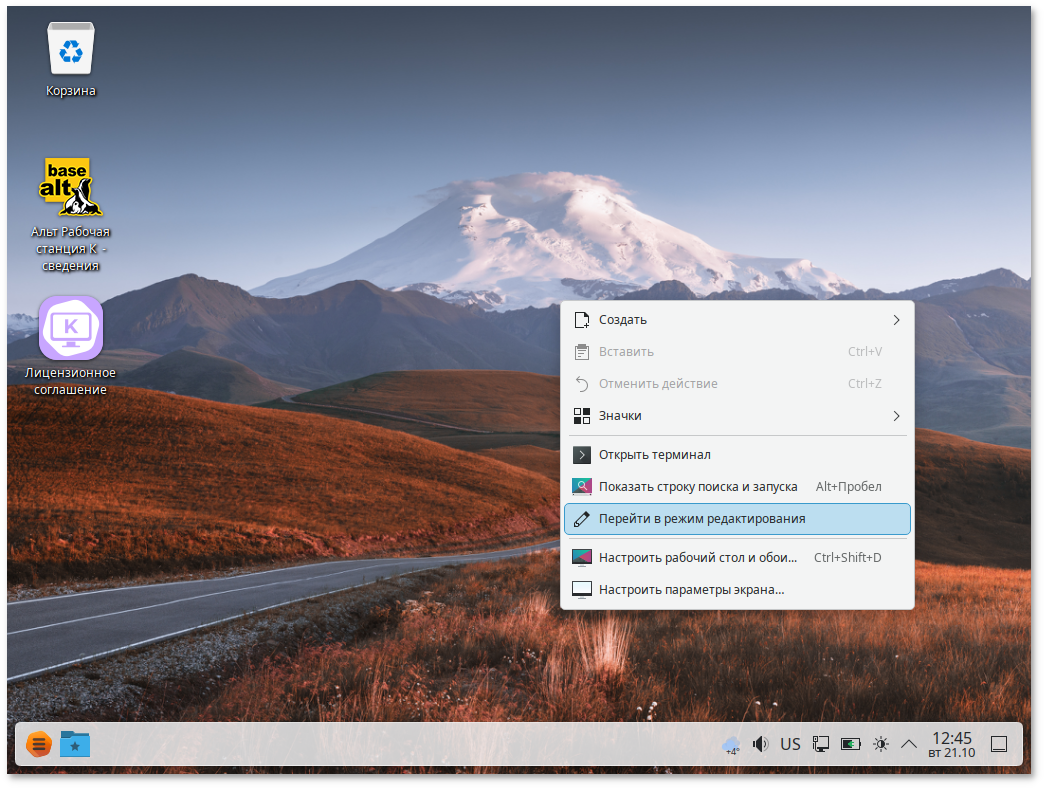Choose Открыть терминал from context menu

654,455
